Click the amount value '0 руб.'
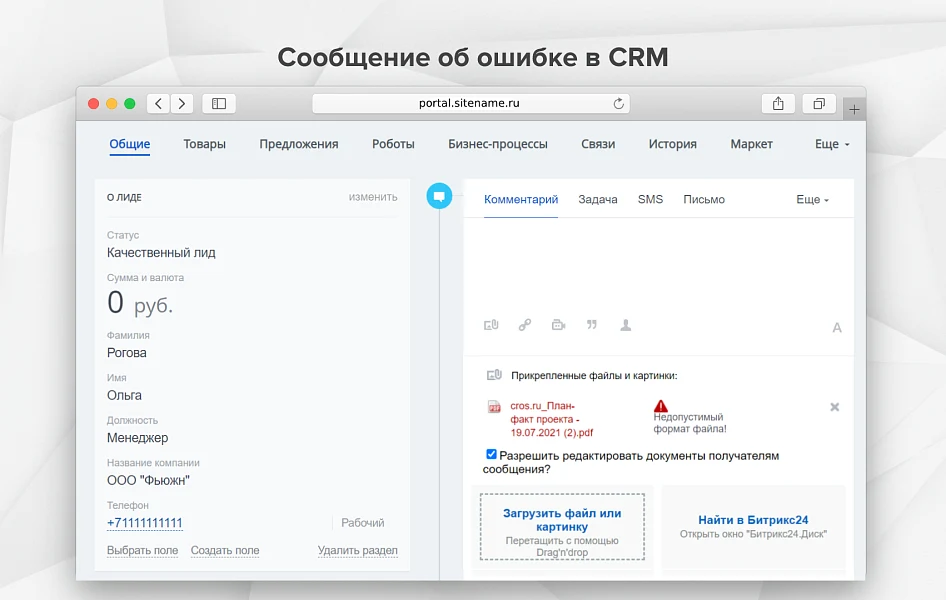946x600 pixels. (140, 303)
